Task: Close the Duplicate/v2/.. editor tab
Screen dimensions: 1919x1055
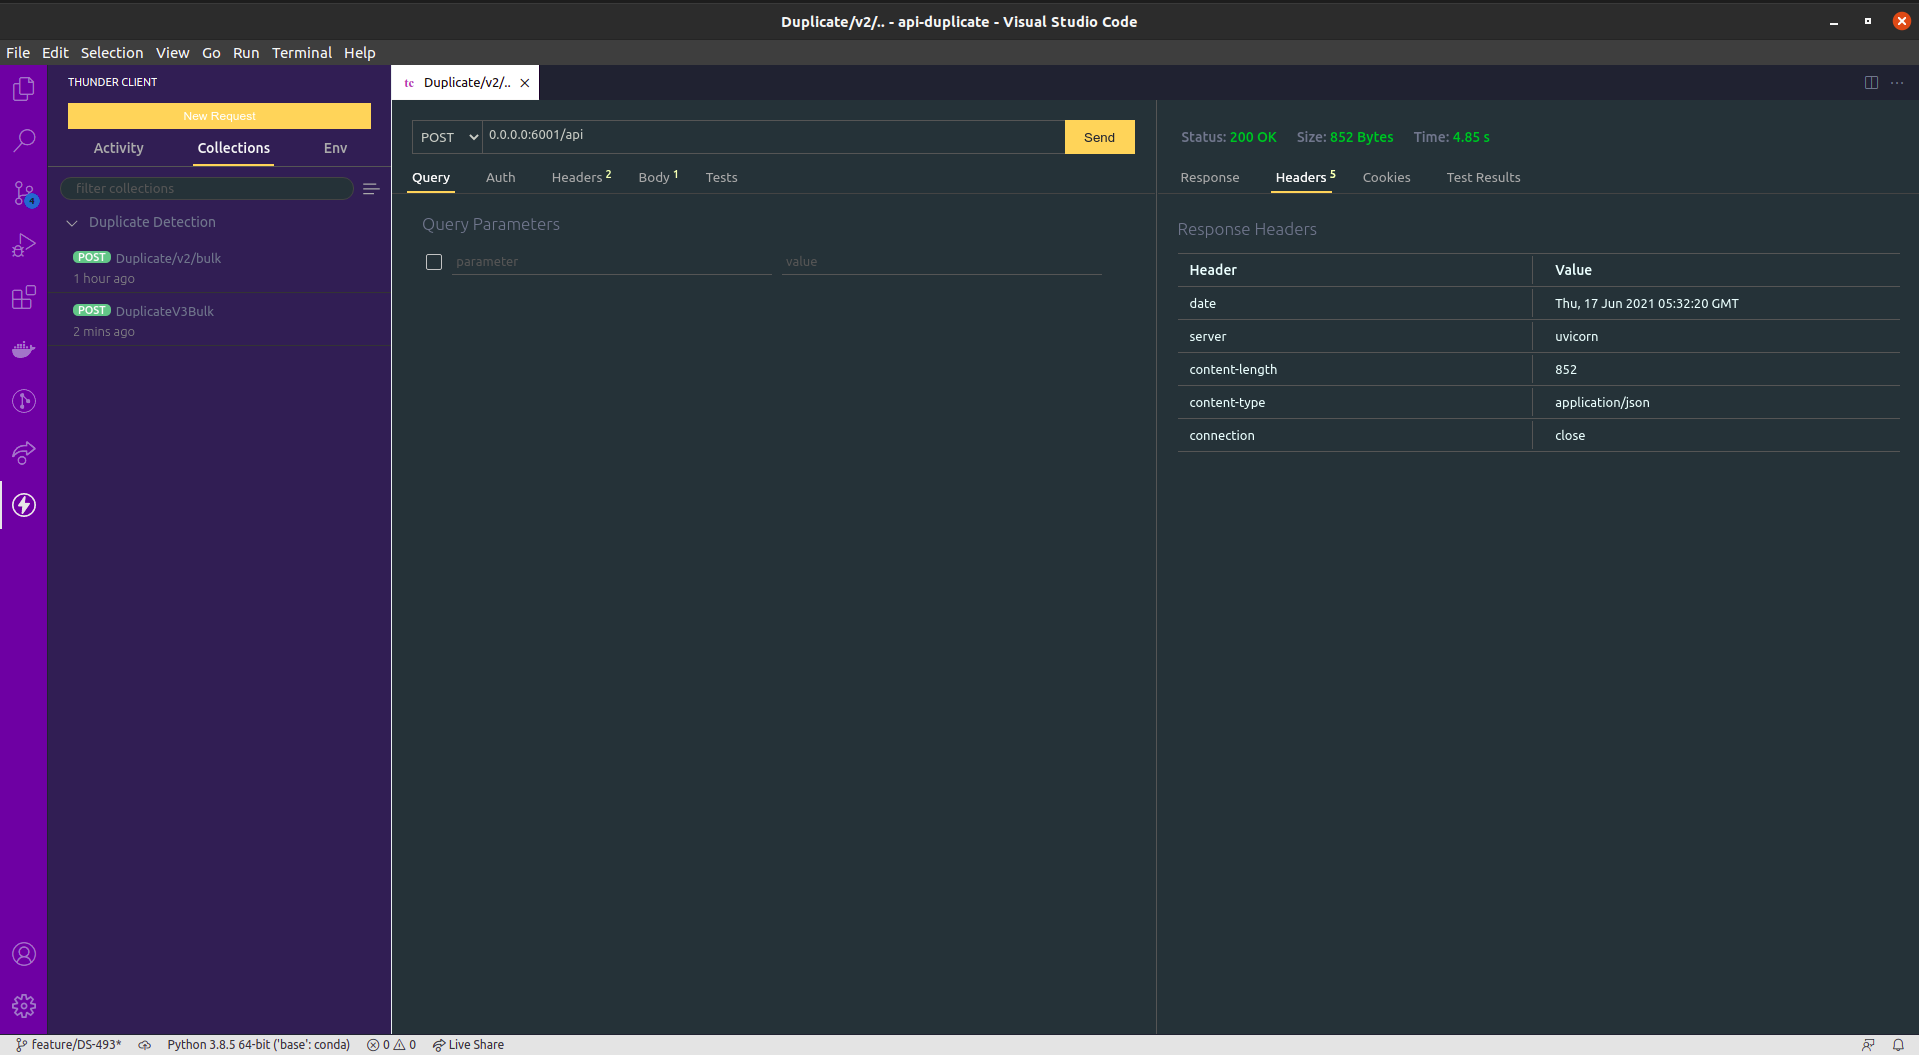Action: tap(525, 83)
